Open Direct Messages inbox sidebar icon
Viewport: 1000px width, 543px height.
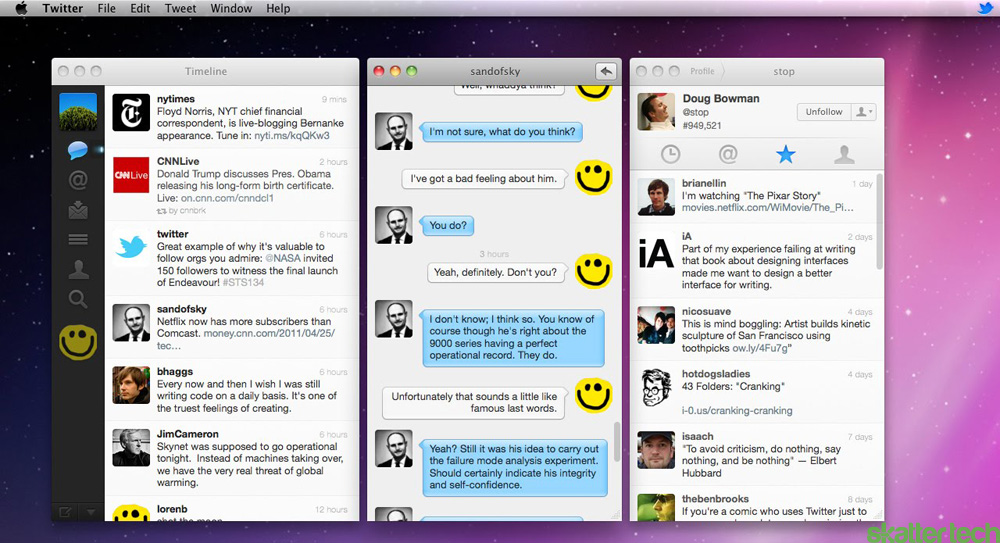point(78,210)
